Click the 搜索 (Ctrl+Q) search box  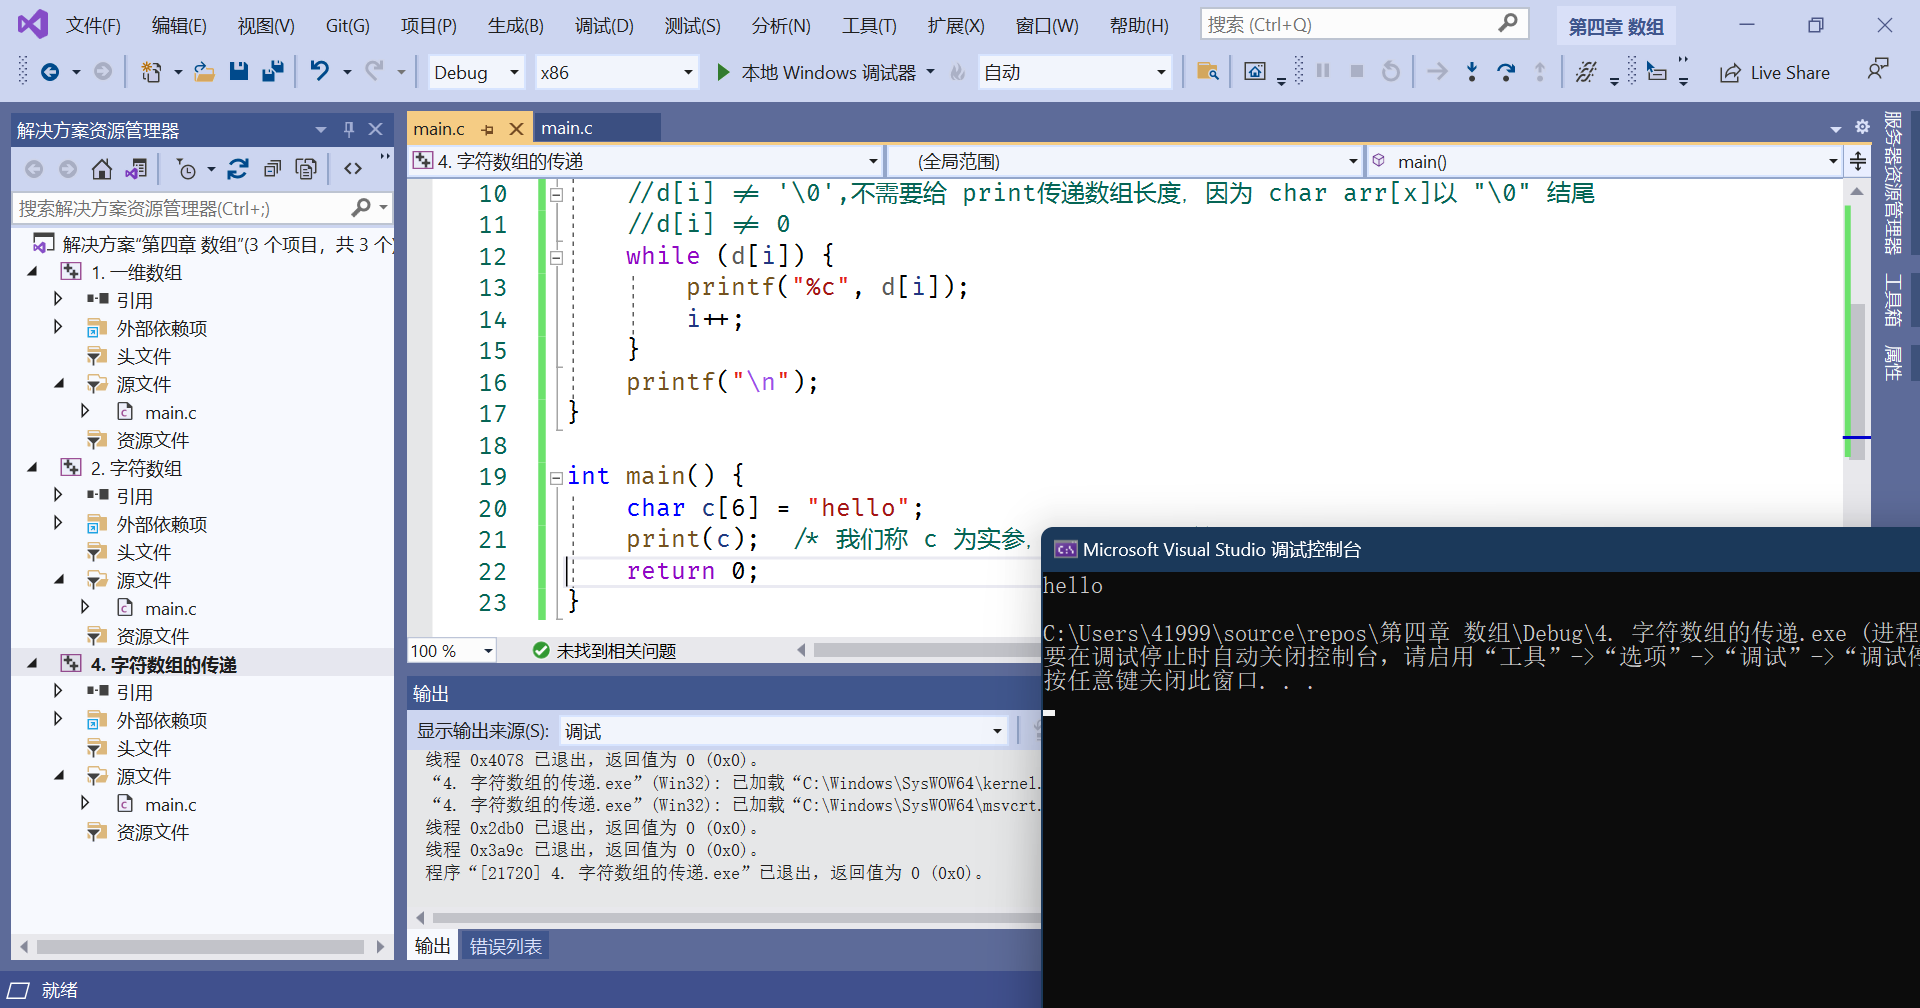pyautogui.click(x=1364, y=24)
